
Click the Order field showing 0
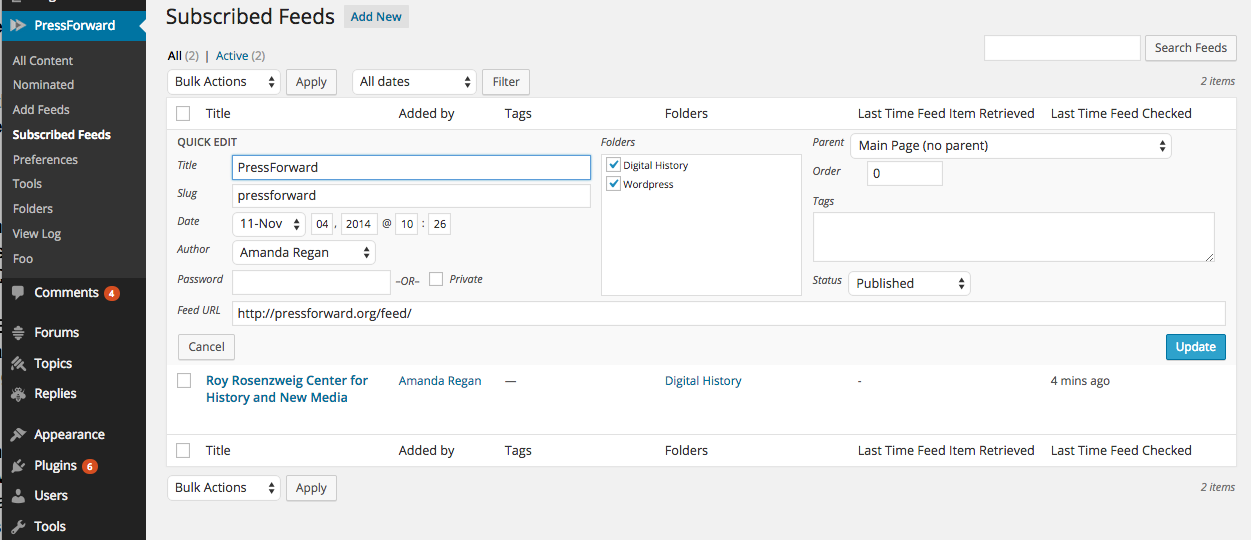point(904,174)
